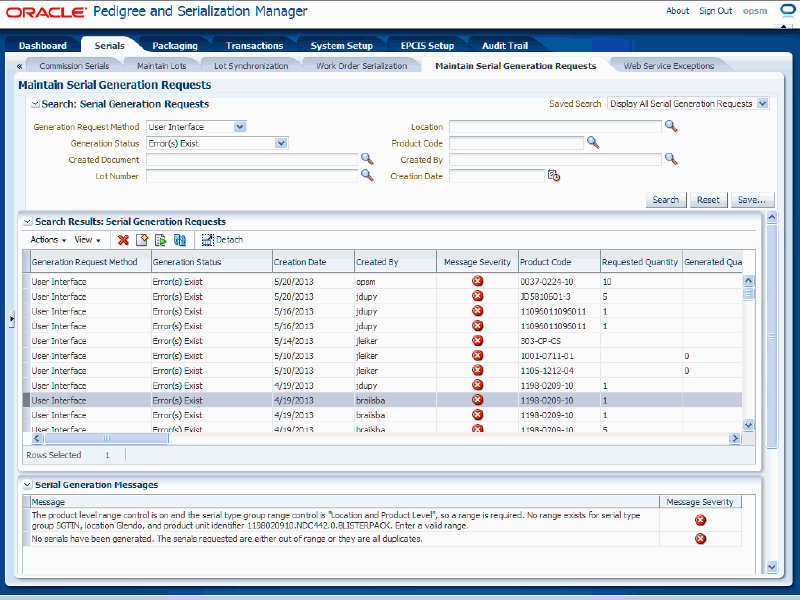This screenshot has height=600, width=800.
Task: Click the Search button
Action: pos(666,200)
